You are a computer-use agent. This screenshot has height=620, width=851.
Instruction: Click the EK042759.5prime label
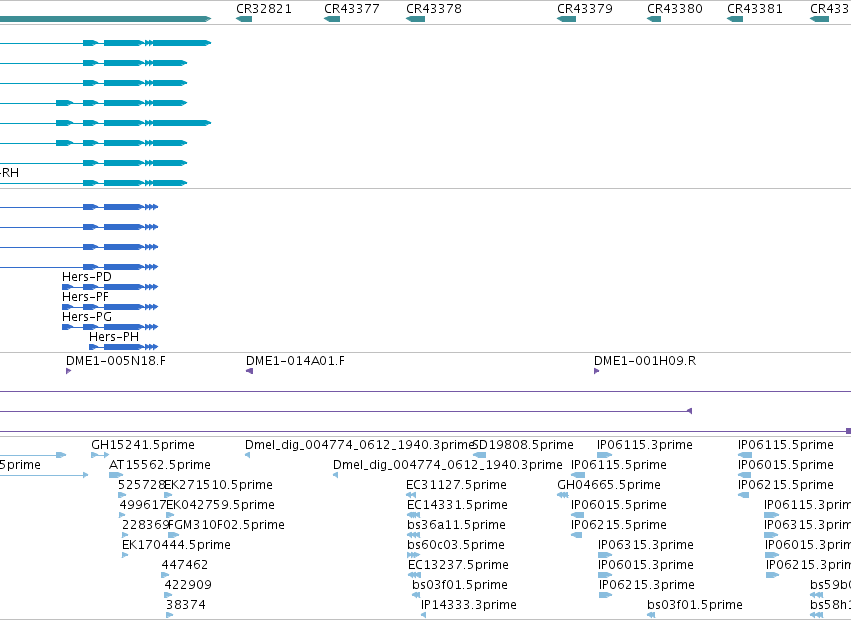[220, 505]
